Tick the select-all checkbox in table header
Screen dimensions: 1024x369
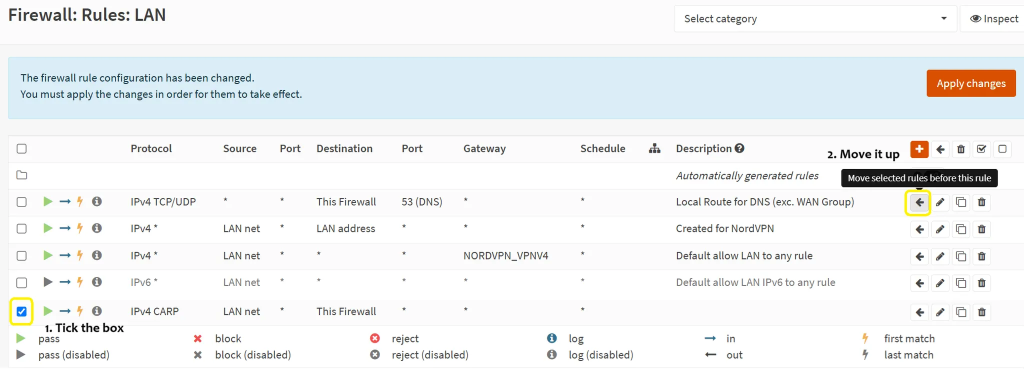[22, 149]
